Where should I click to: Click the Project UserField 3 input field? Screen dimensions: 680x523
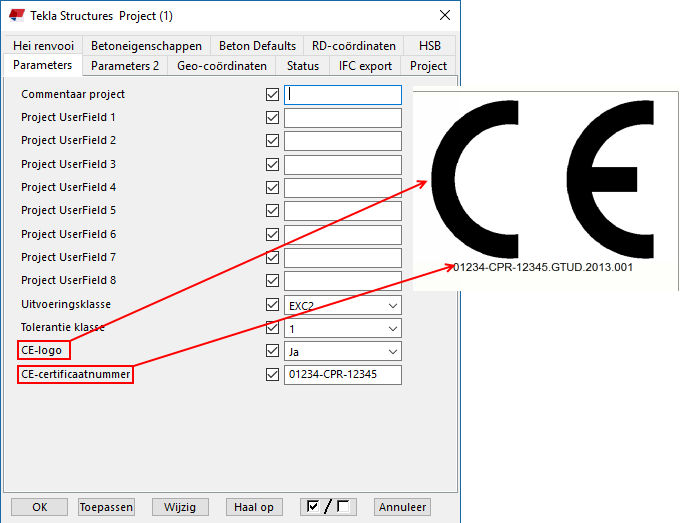(x=343, y=165)
